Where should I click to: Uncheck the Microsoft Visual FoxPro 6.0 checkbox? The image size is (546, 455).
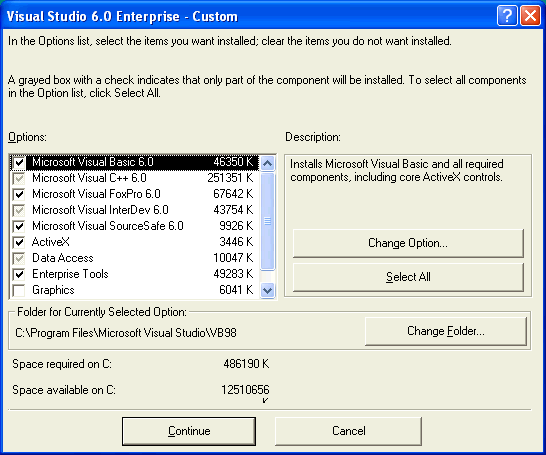click(x=19, y=194)
